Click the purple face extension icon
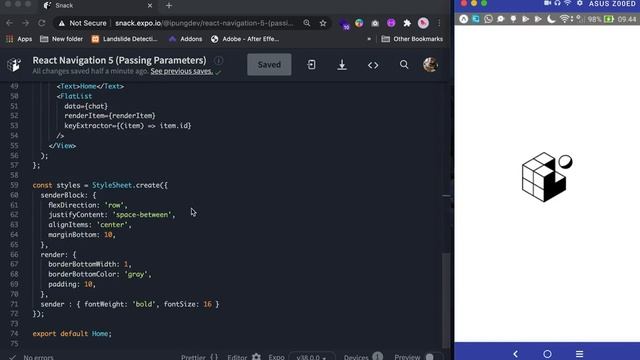This screenshot has width=640, height=360. 391,23
